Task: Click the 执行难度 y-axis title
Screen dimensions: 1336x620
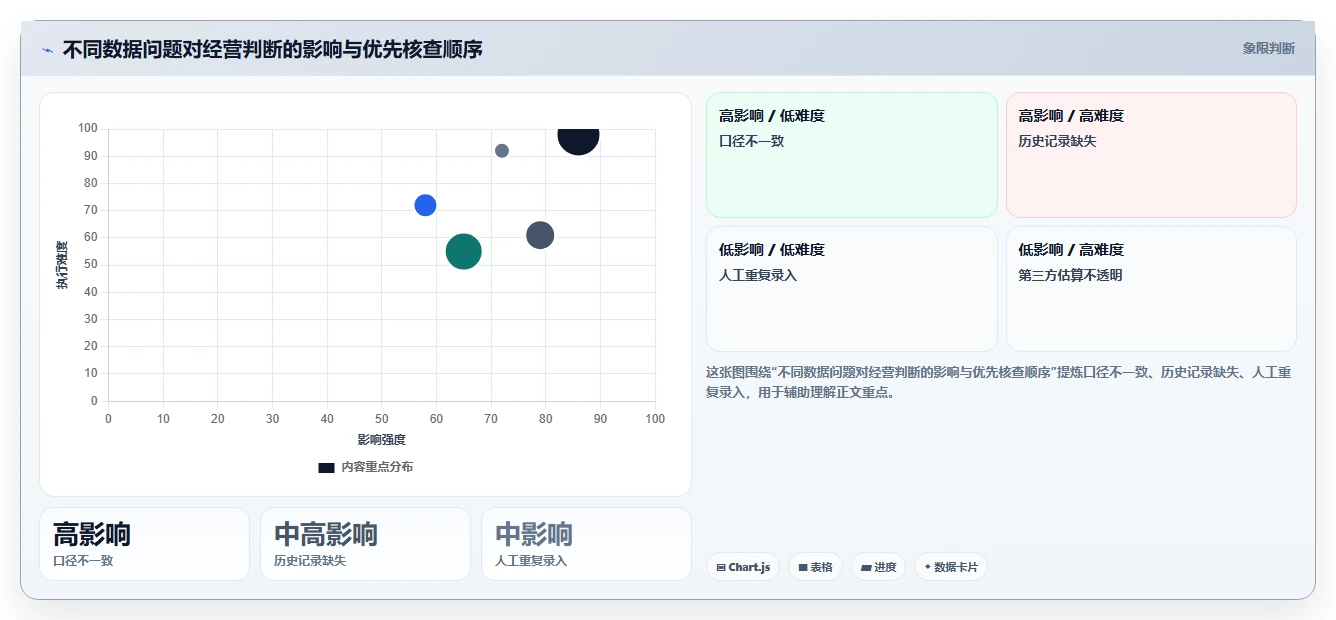Action: [x=62, y=265]
